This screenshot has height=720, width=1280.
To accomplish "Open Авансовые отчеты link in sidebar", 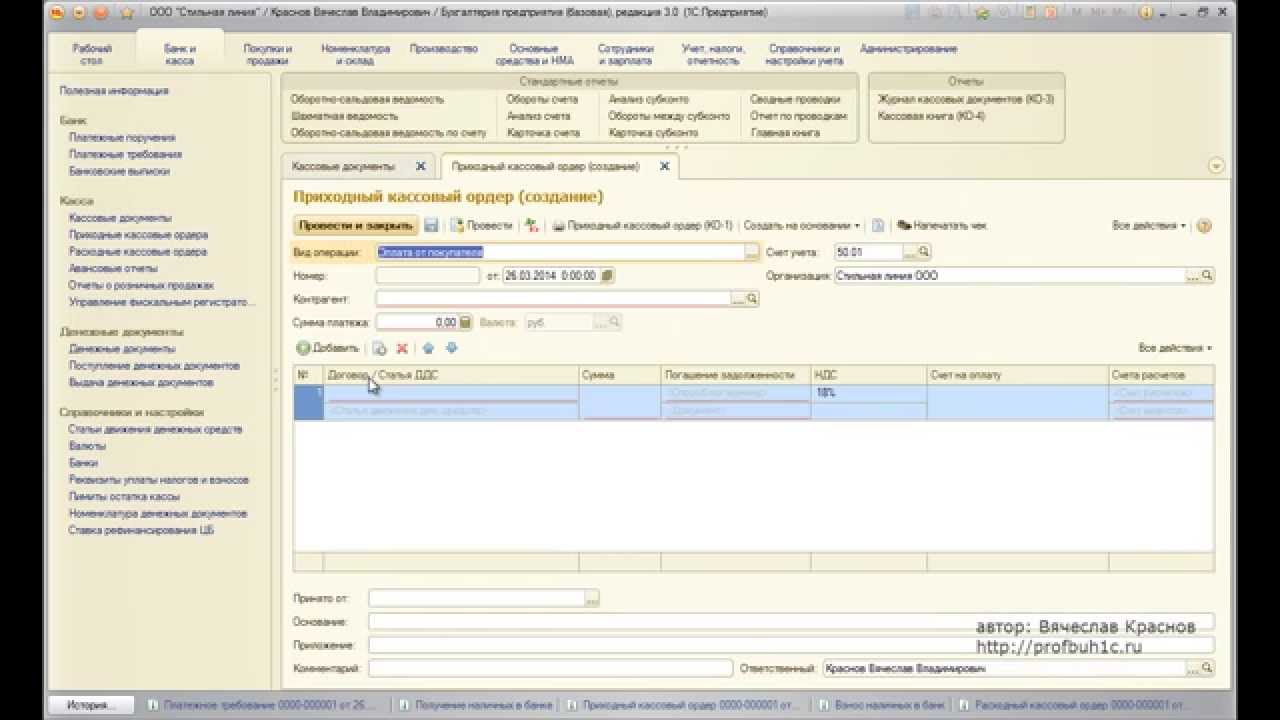I will pyautogui.click(x=113, y=268).
